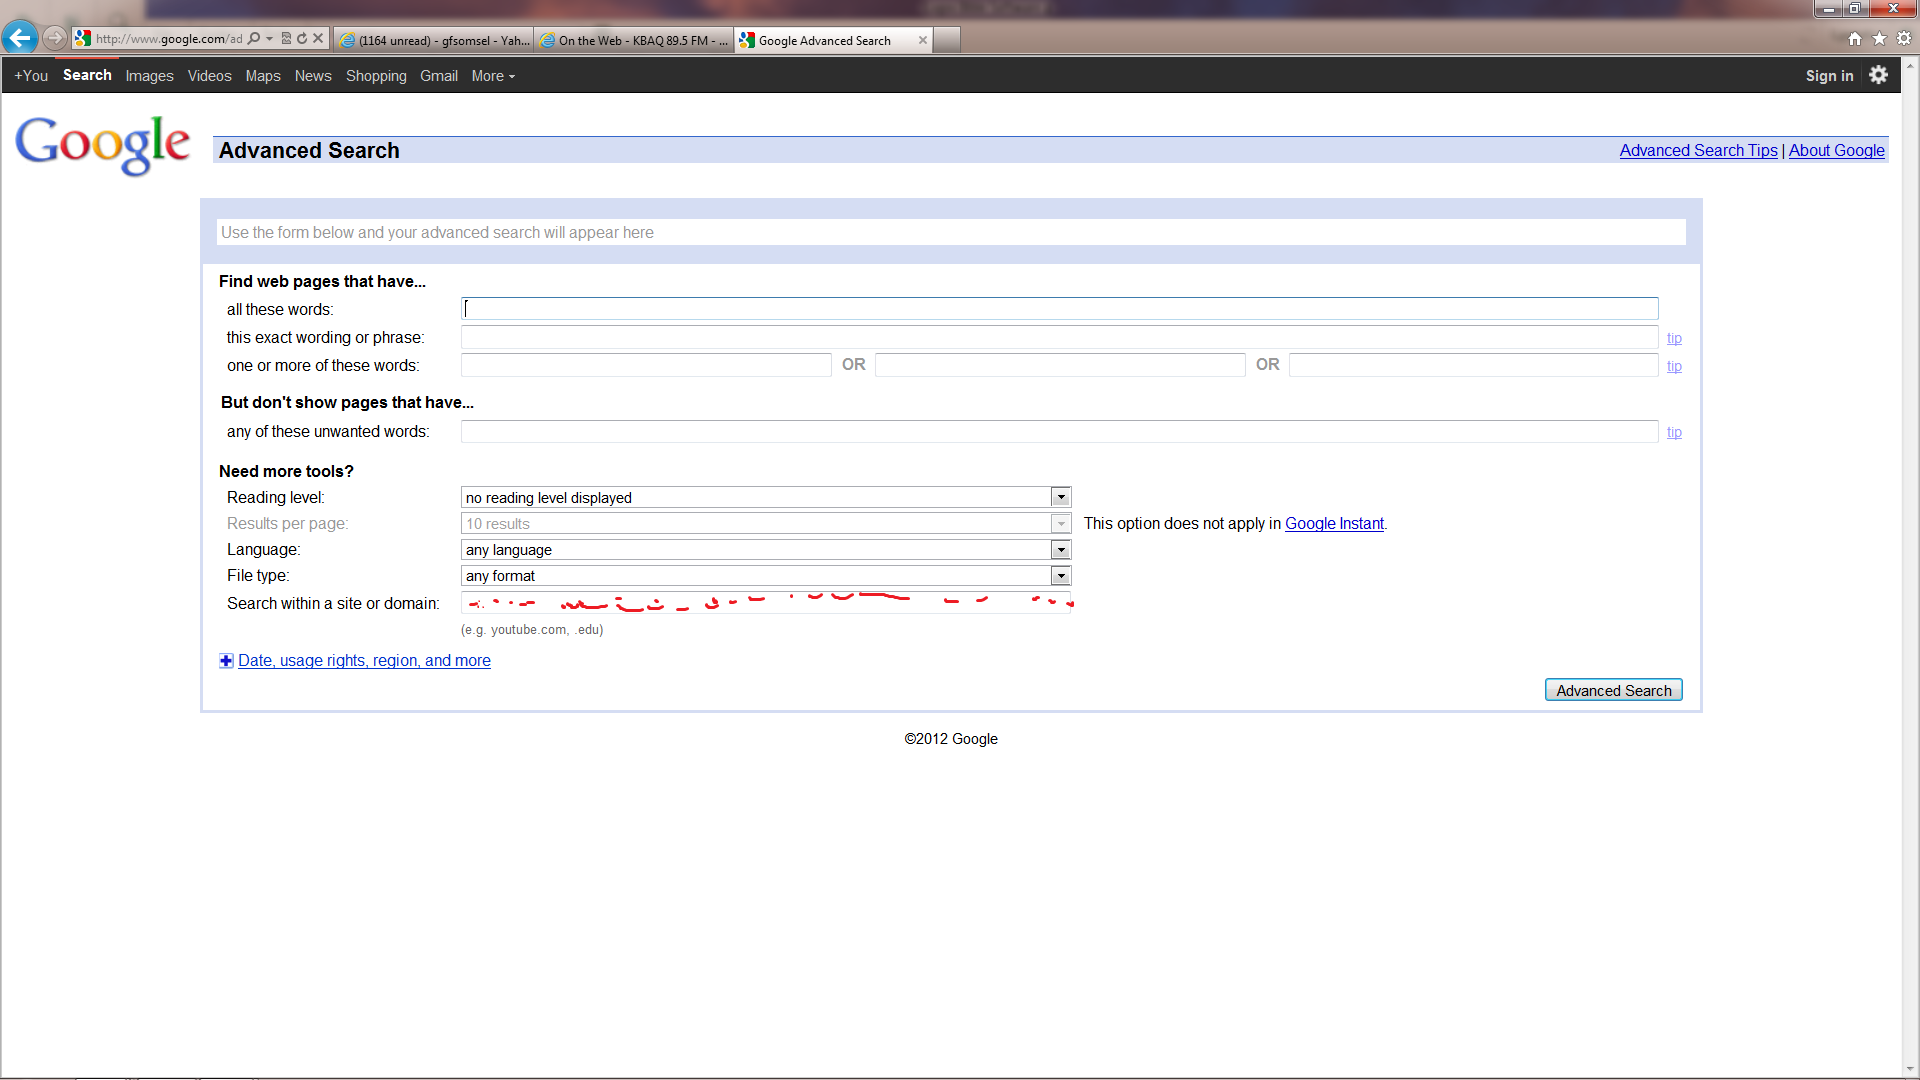Click the address bar search magnifier icon
1920x1080 pixels.
(x=254, y=38)
